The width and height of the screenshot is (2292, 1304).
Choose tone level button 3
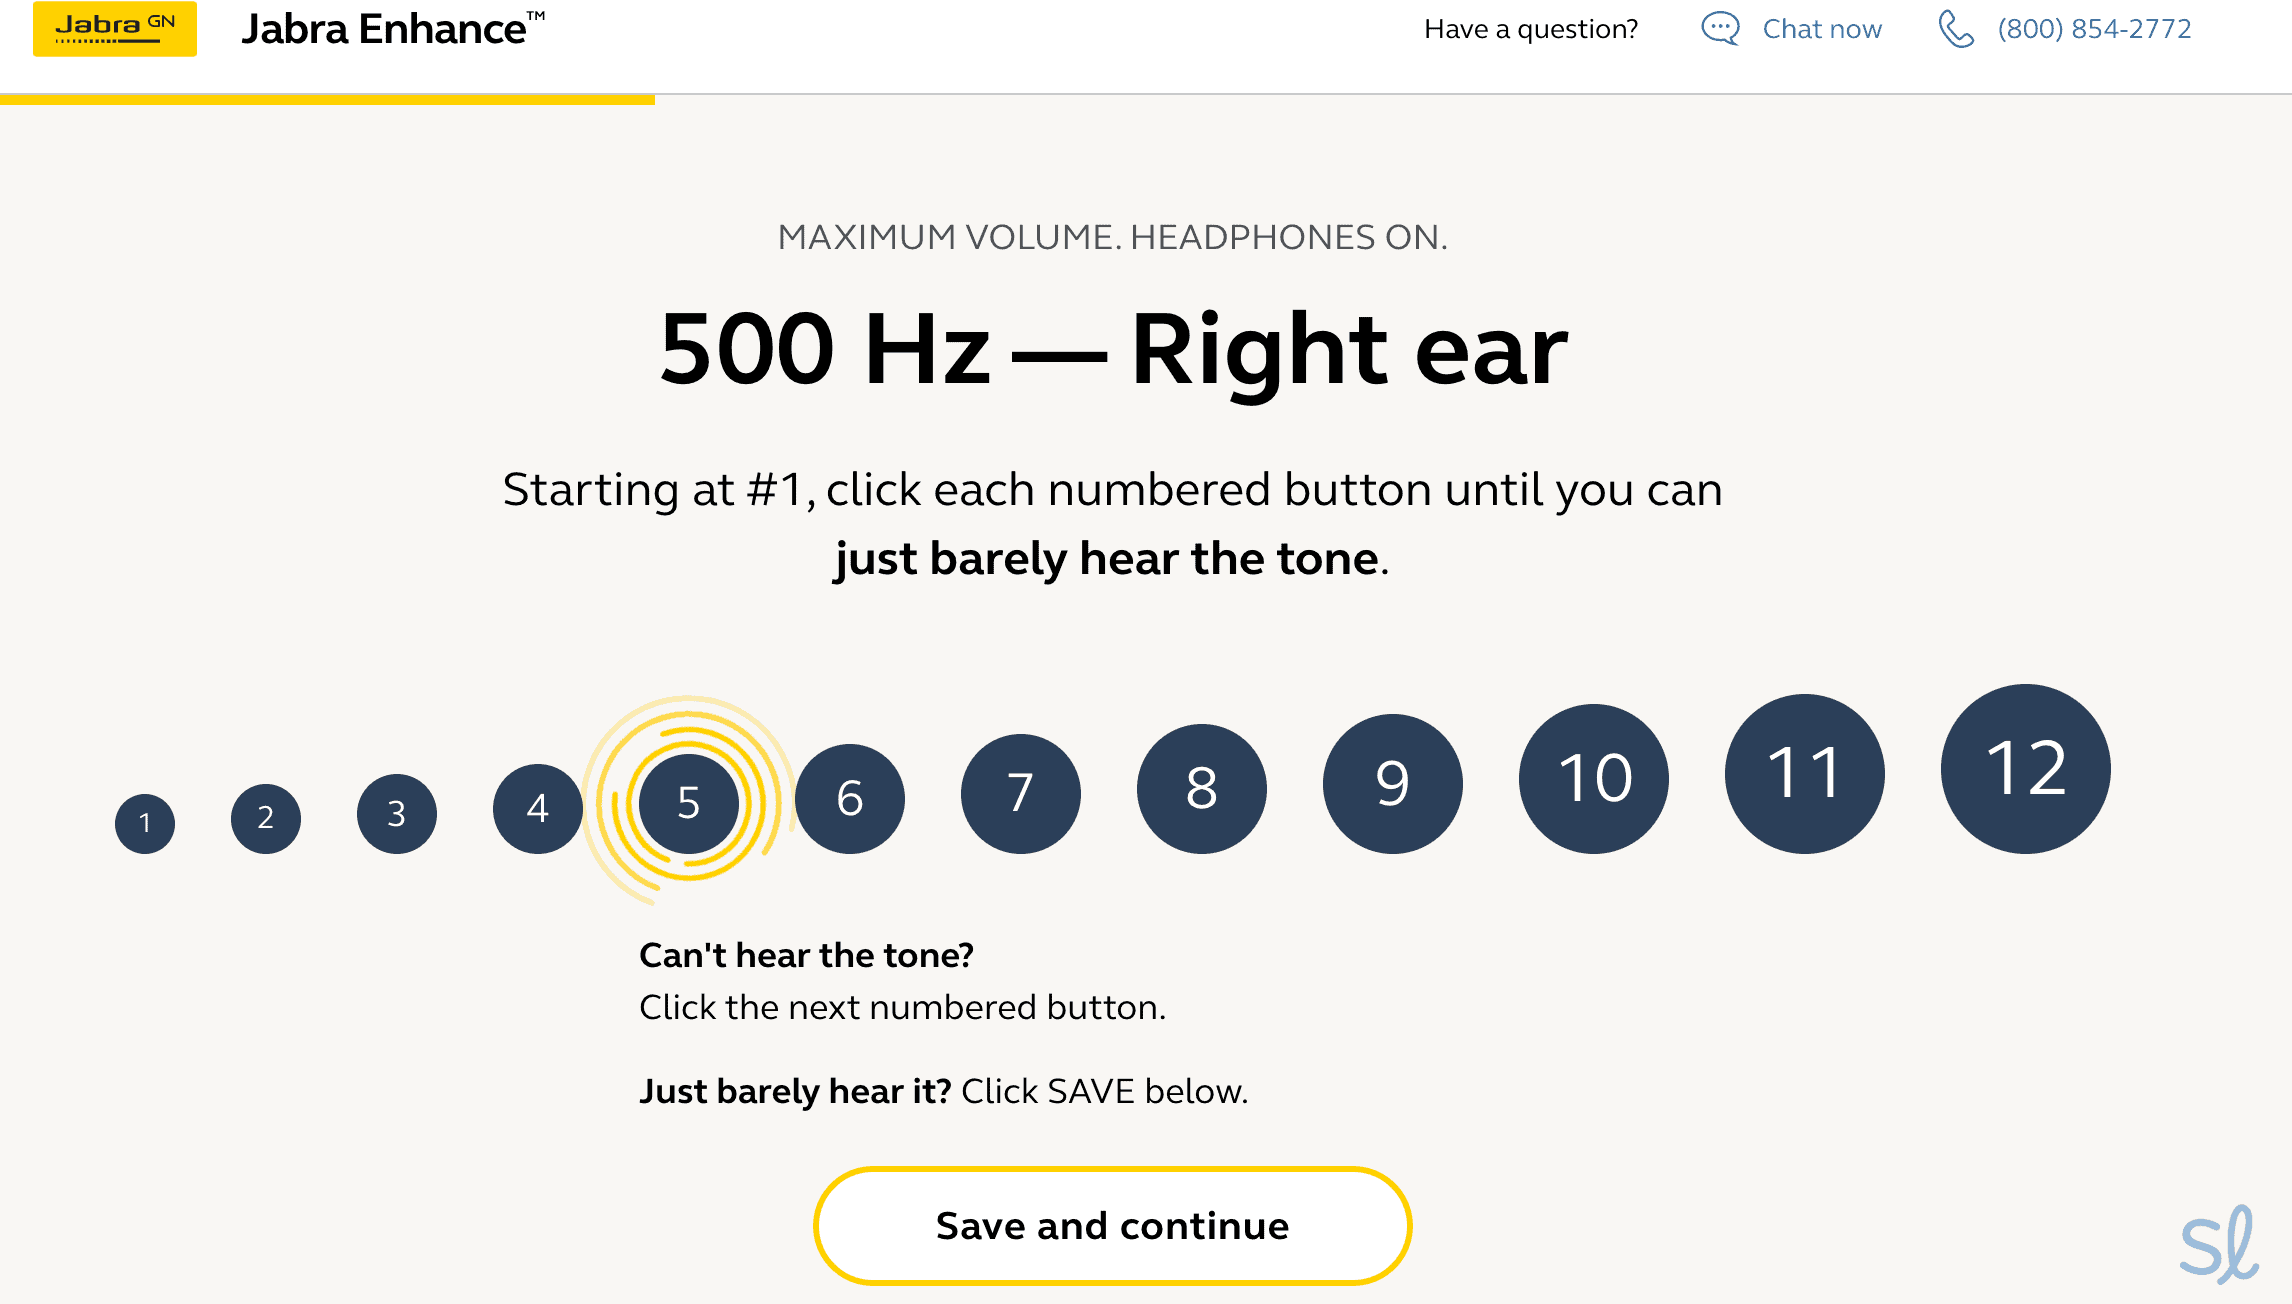(x=397, y=813)
